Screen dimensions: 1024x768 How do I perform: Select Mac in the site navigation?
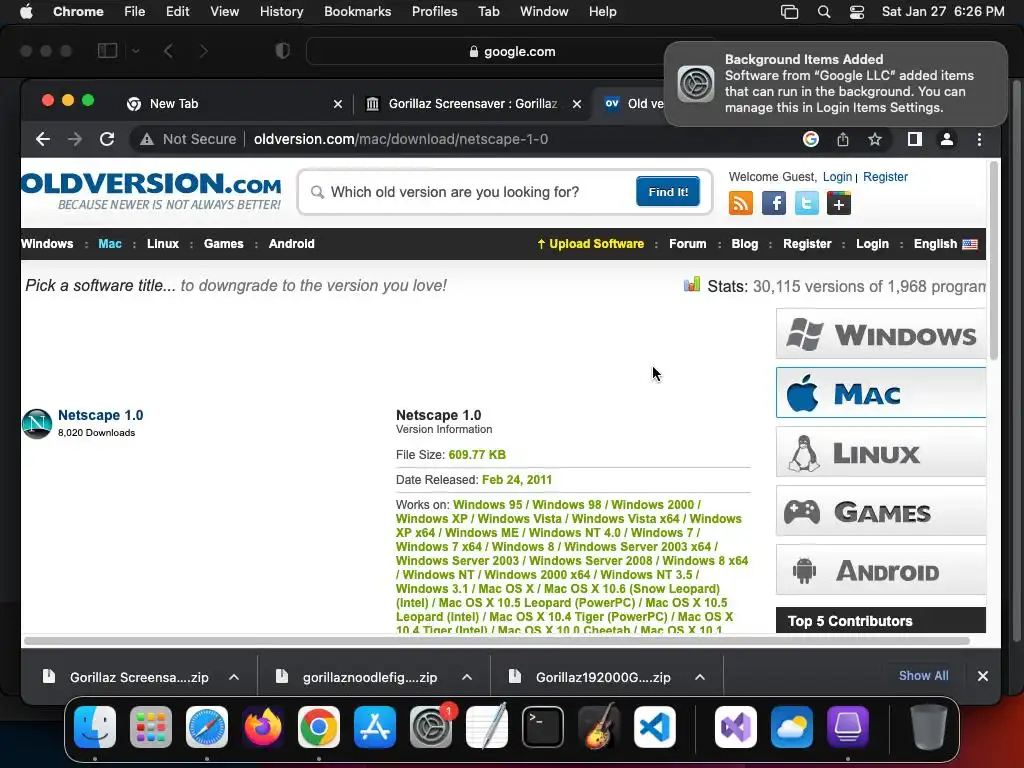click(x=110, y=244)
